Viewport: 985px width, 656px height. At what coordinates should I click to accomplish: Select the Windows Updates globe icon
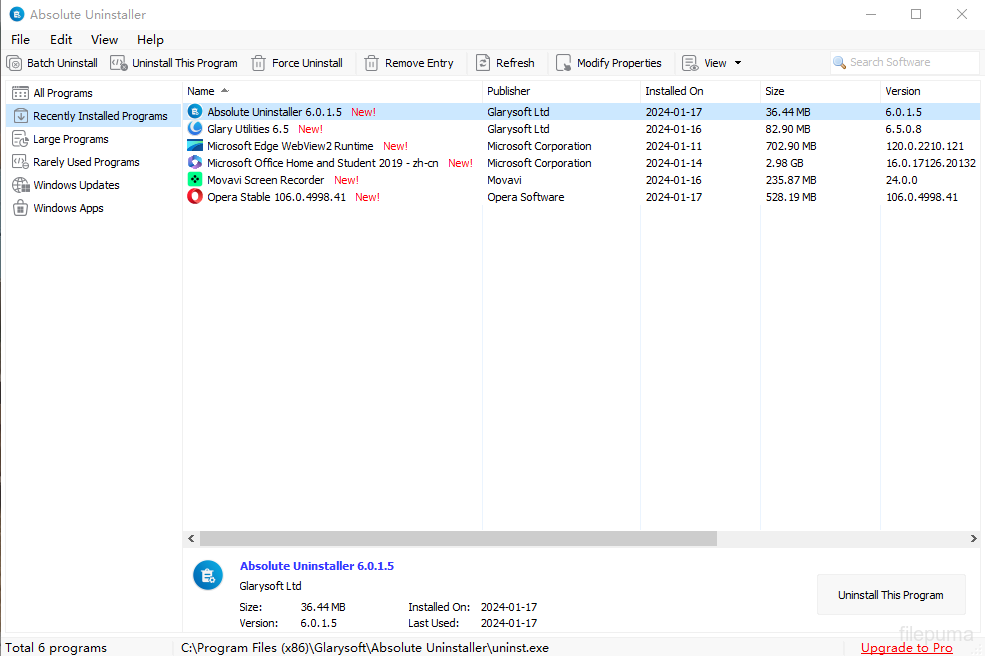click(x=21, y=185)
